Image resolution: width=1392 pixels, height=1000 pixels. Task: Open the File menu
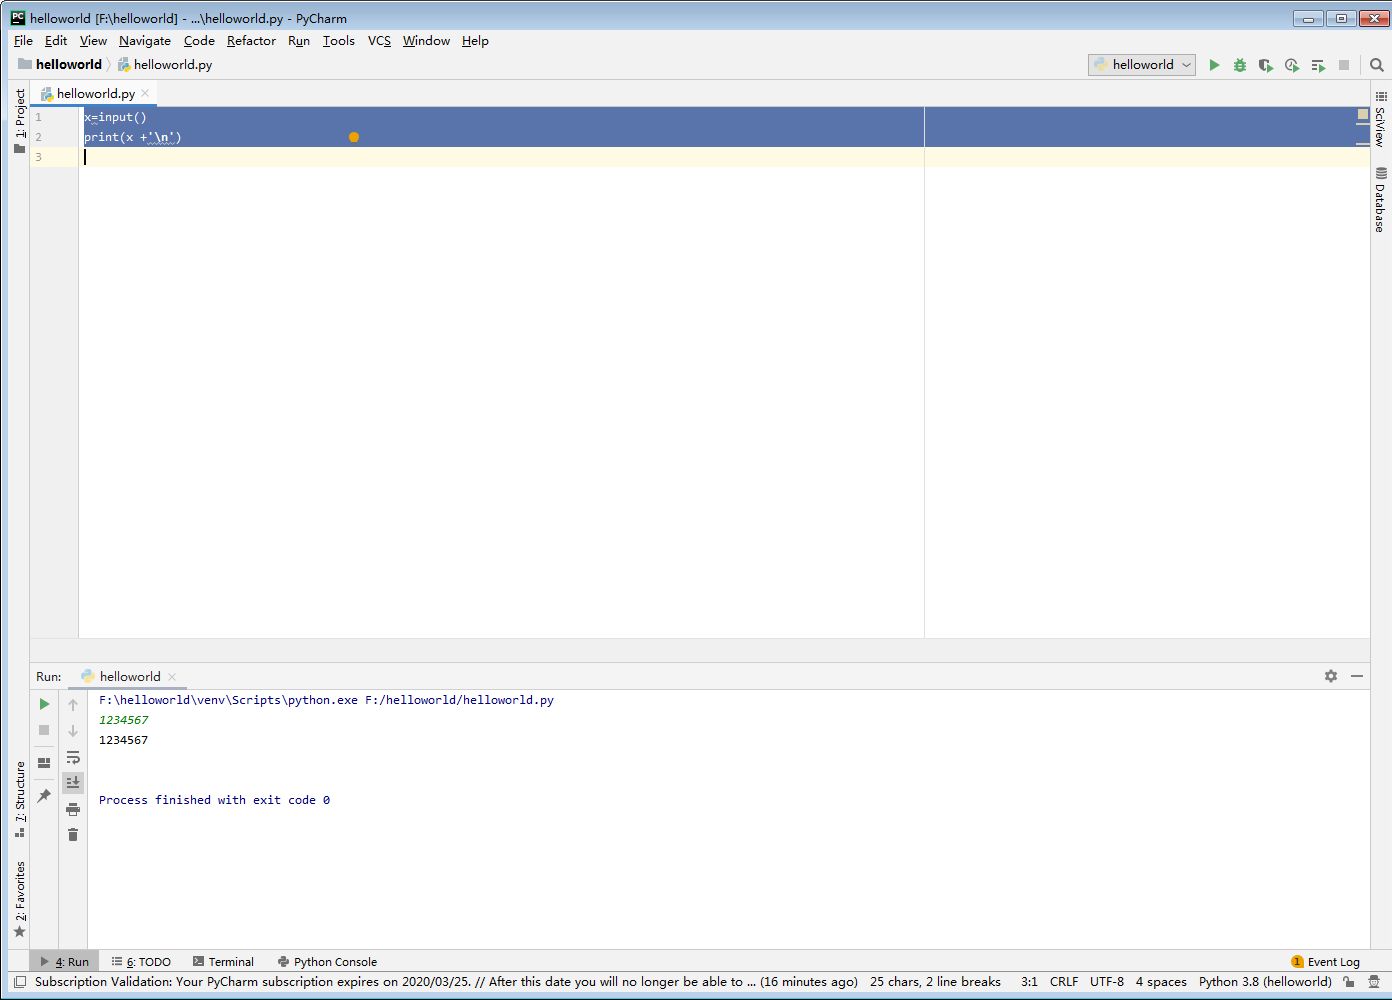click(23, 41)
